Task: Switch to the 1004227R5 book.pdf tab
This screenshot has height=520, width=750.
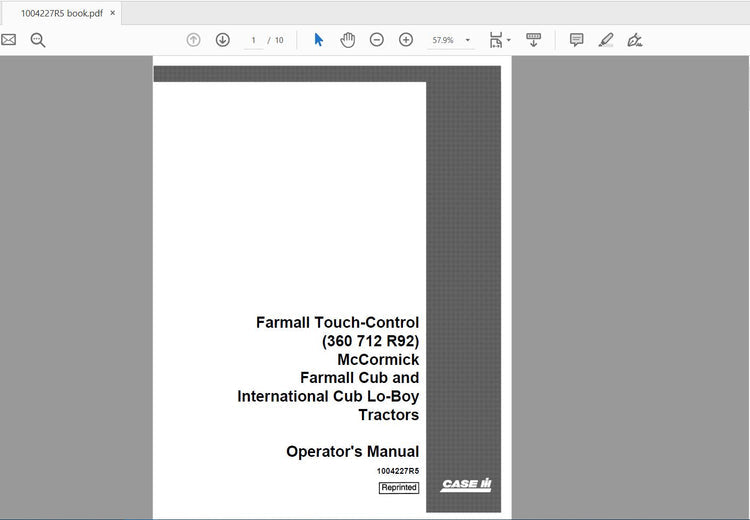Action: pyautogui.click(x=61, y=13)
